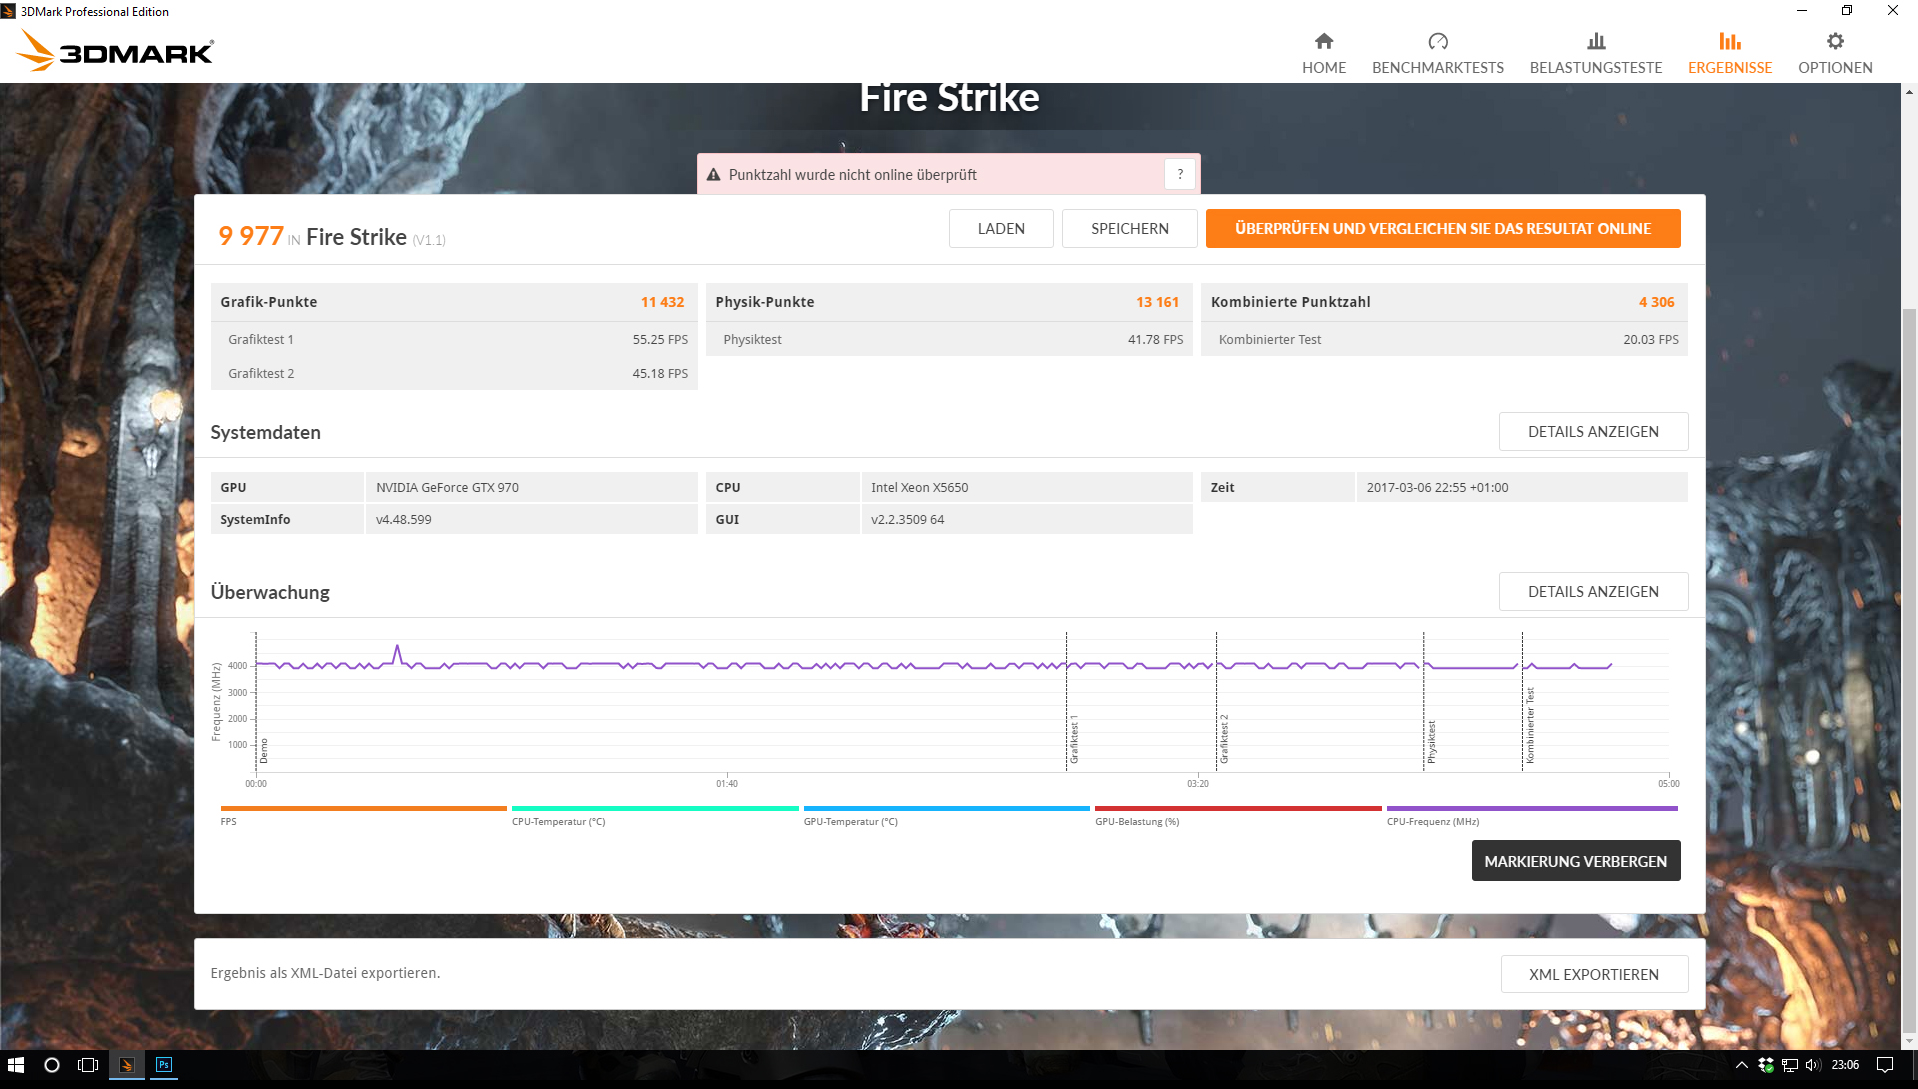Open Cortana search circle
The width and height of the screenshot is (1918, 1089).
(52, 1065)
